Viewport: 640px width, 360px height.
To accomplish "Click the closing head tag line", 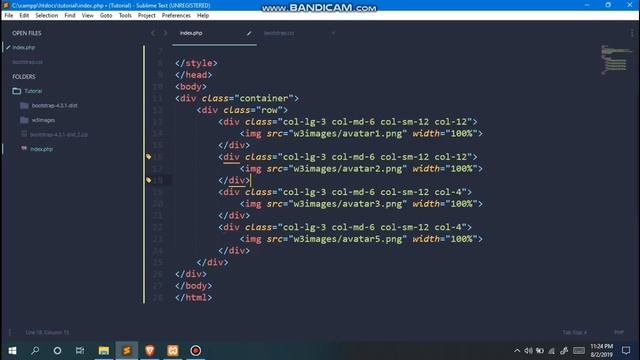I will [x=193, y=75].
